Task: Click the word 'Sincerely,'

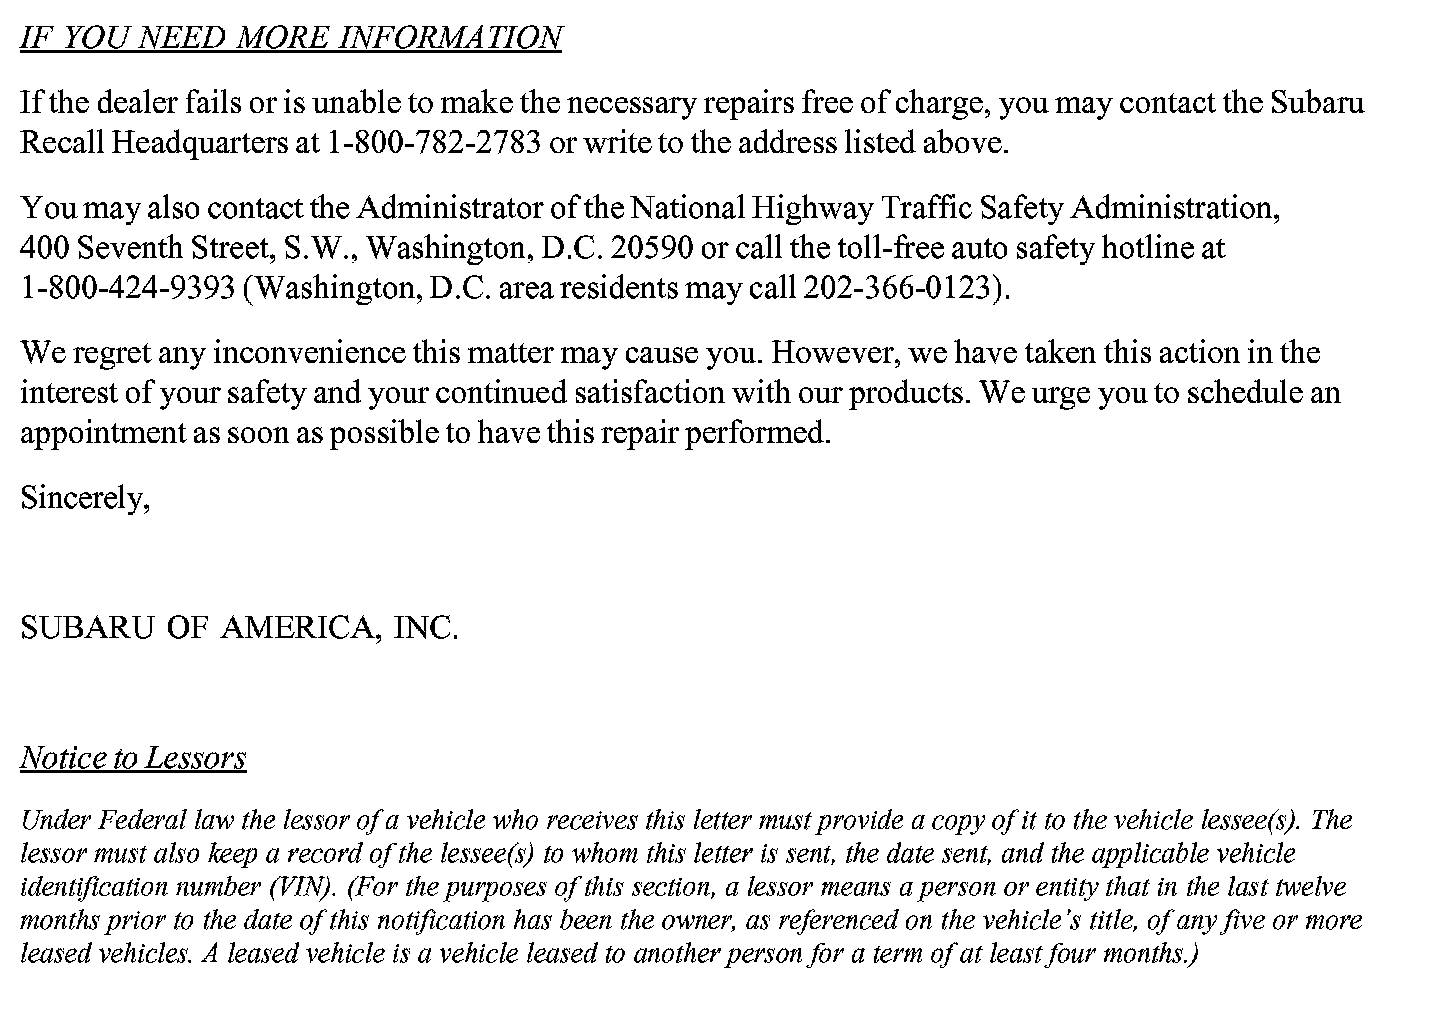Action: [x=85, y=498]
